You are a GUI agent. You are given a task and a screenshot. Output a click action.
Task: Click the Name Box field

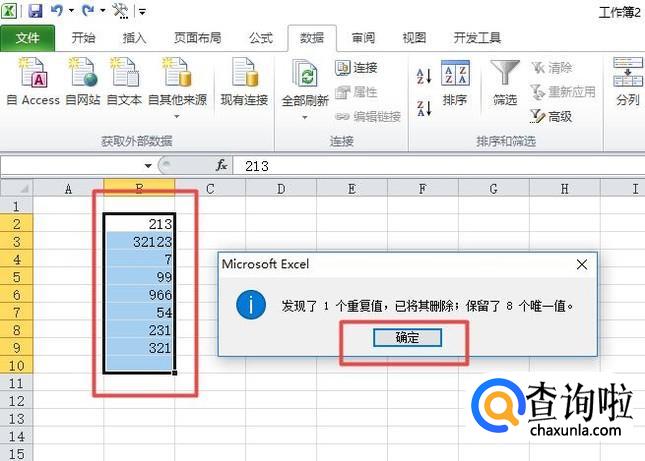tap(72, 166)
